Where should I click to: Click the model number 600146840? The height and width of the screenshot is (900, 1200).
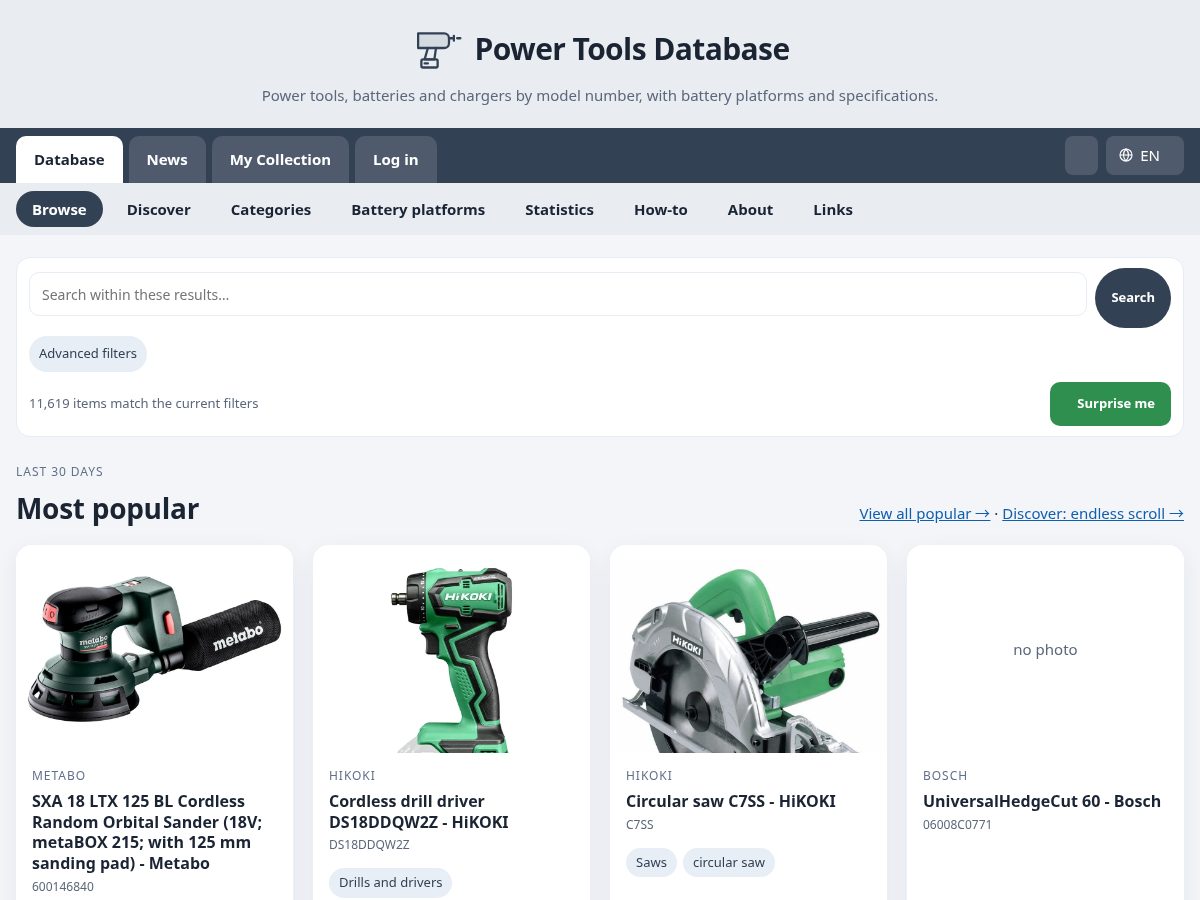point(63,887)
